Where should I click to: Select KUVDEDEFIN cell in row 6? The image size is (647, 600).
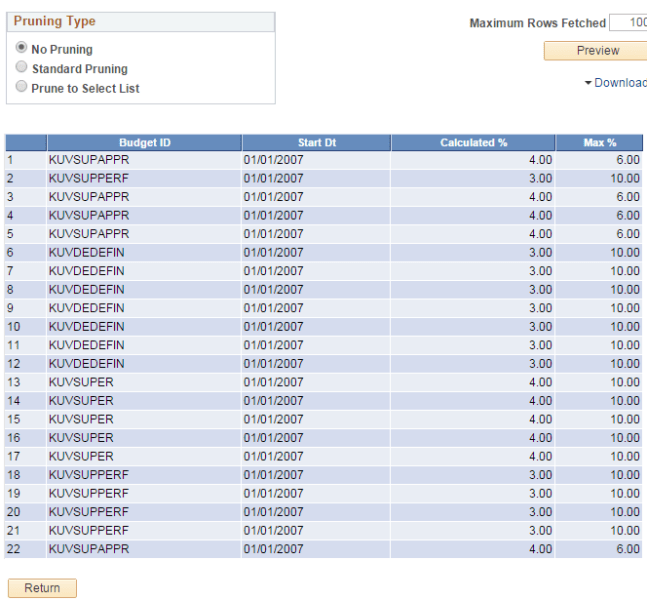click(87, 252)
